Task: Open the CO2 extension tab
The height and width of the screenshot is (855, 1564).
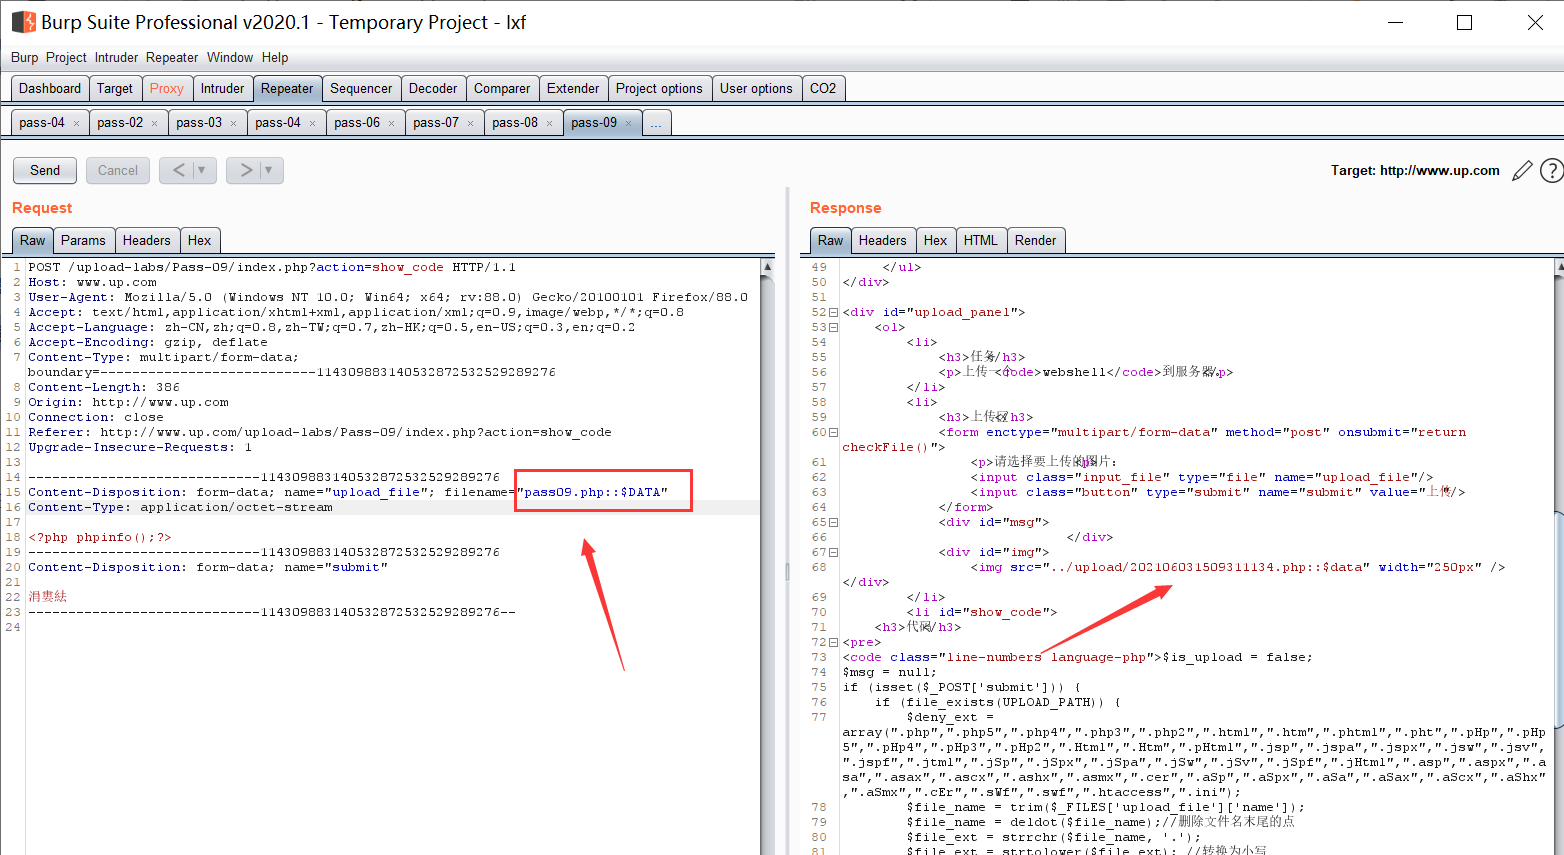Action: pos(823,88)
